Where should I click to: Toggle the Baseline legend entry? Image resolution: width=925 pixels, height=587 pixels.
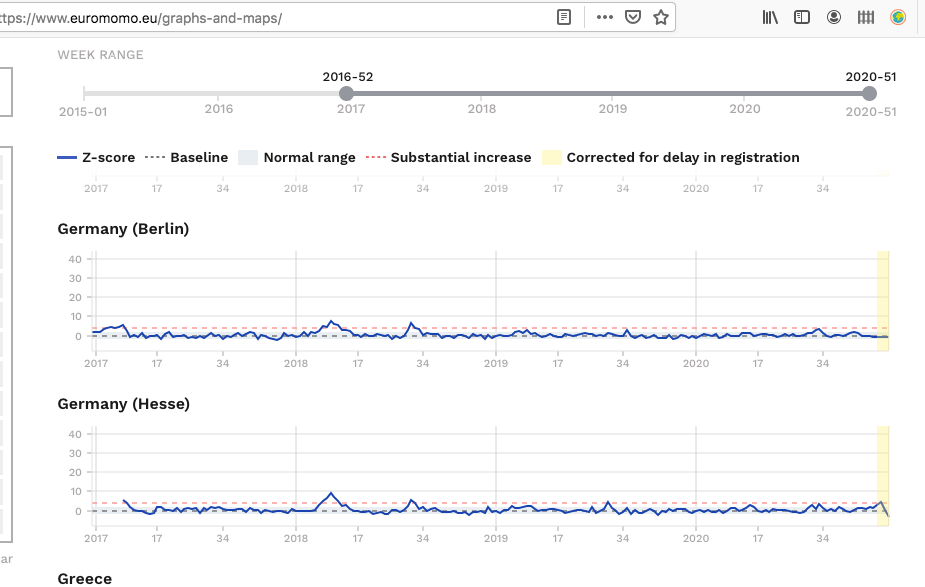tap(186, 157)
